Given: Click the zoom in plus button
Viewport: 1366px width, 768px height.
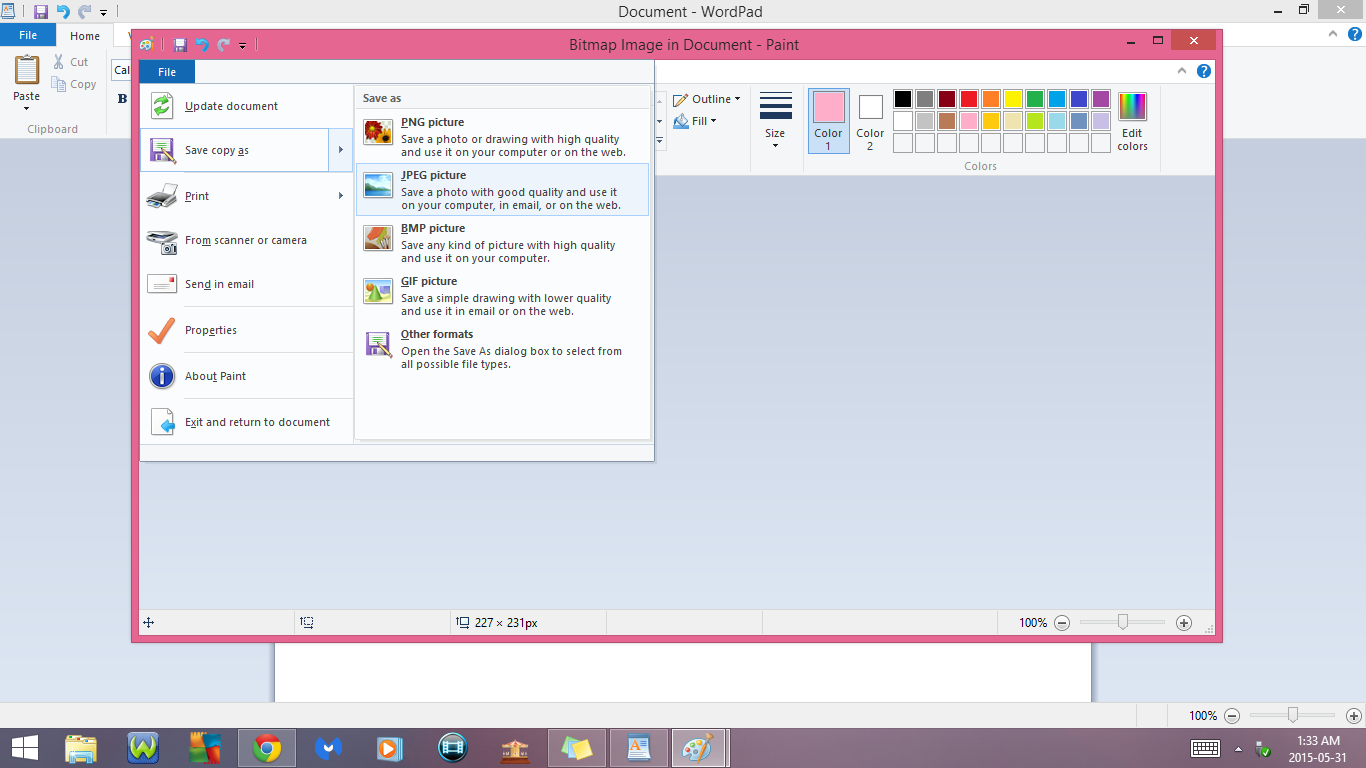Looking at the screenshot, I should point(1183,622).
